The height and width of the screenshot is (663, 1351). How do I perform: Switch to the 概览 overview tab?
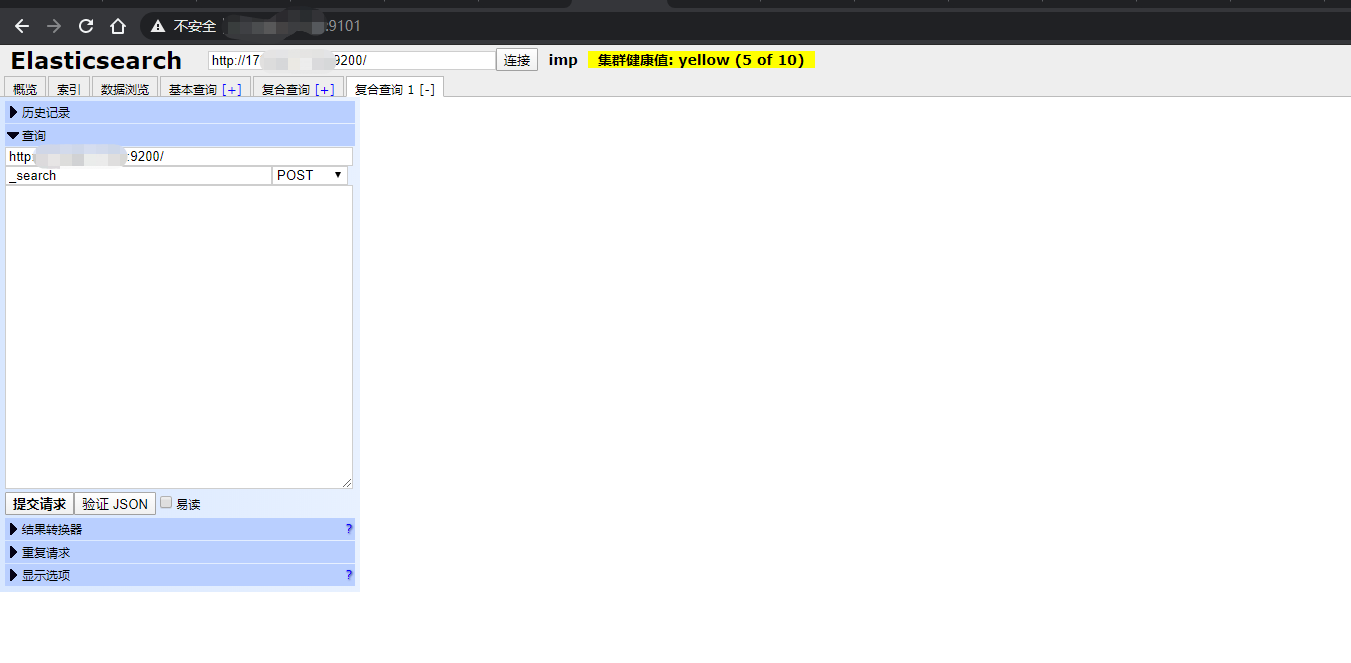pyautogui.click(x=25, y=88)
